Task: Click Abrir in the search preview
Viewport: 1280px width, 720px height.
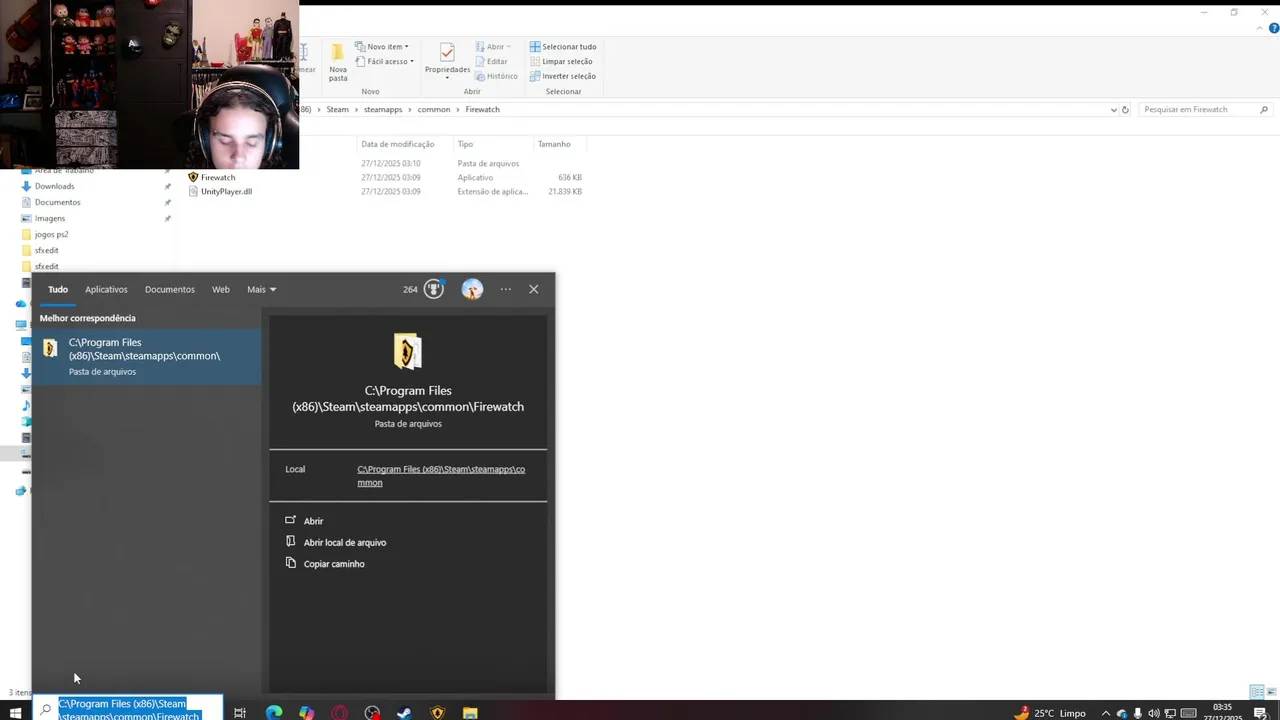Action: (304, 521)
